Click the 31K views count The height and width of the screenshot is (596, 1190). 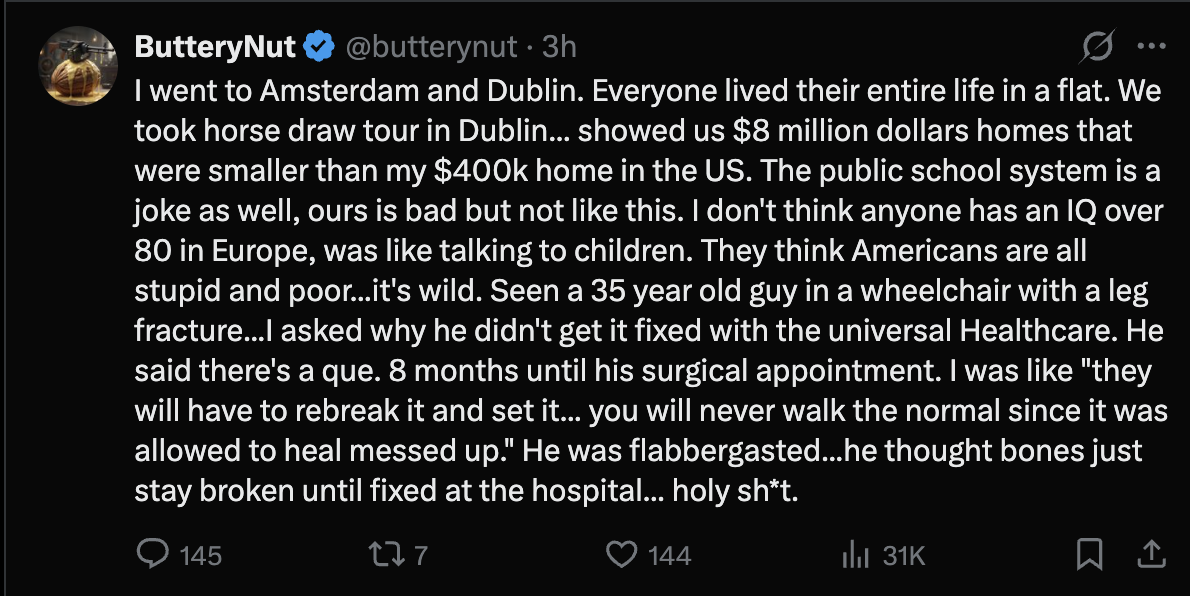coord(905,555)
